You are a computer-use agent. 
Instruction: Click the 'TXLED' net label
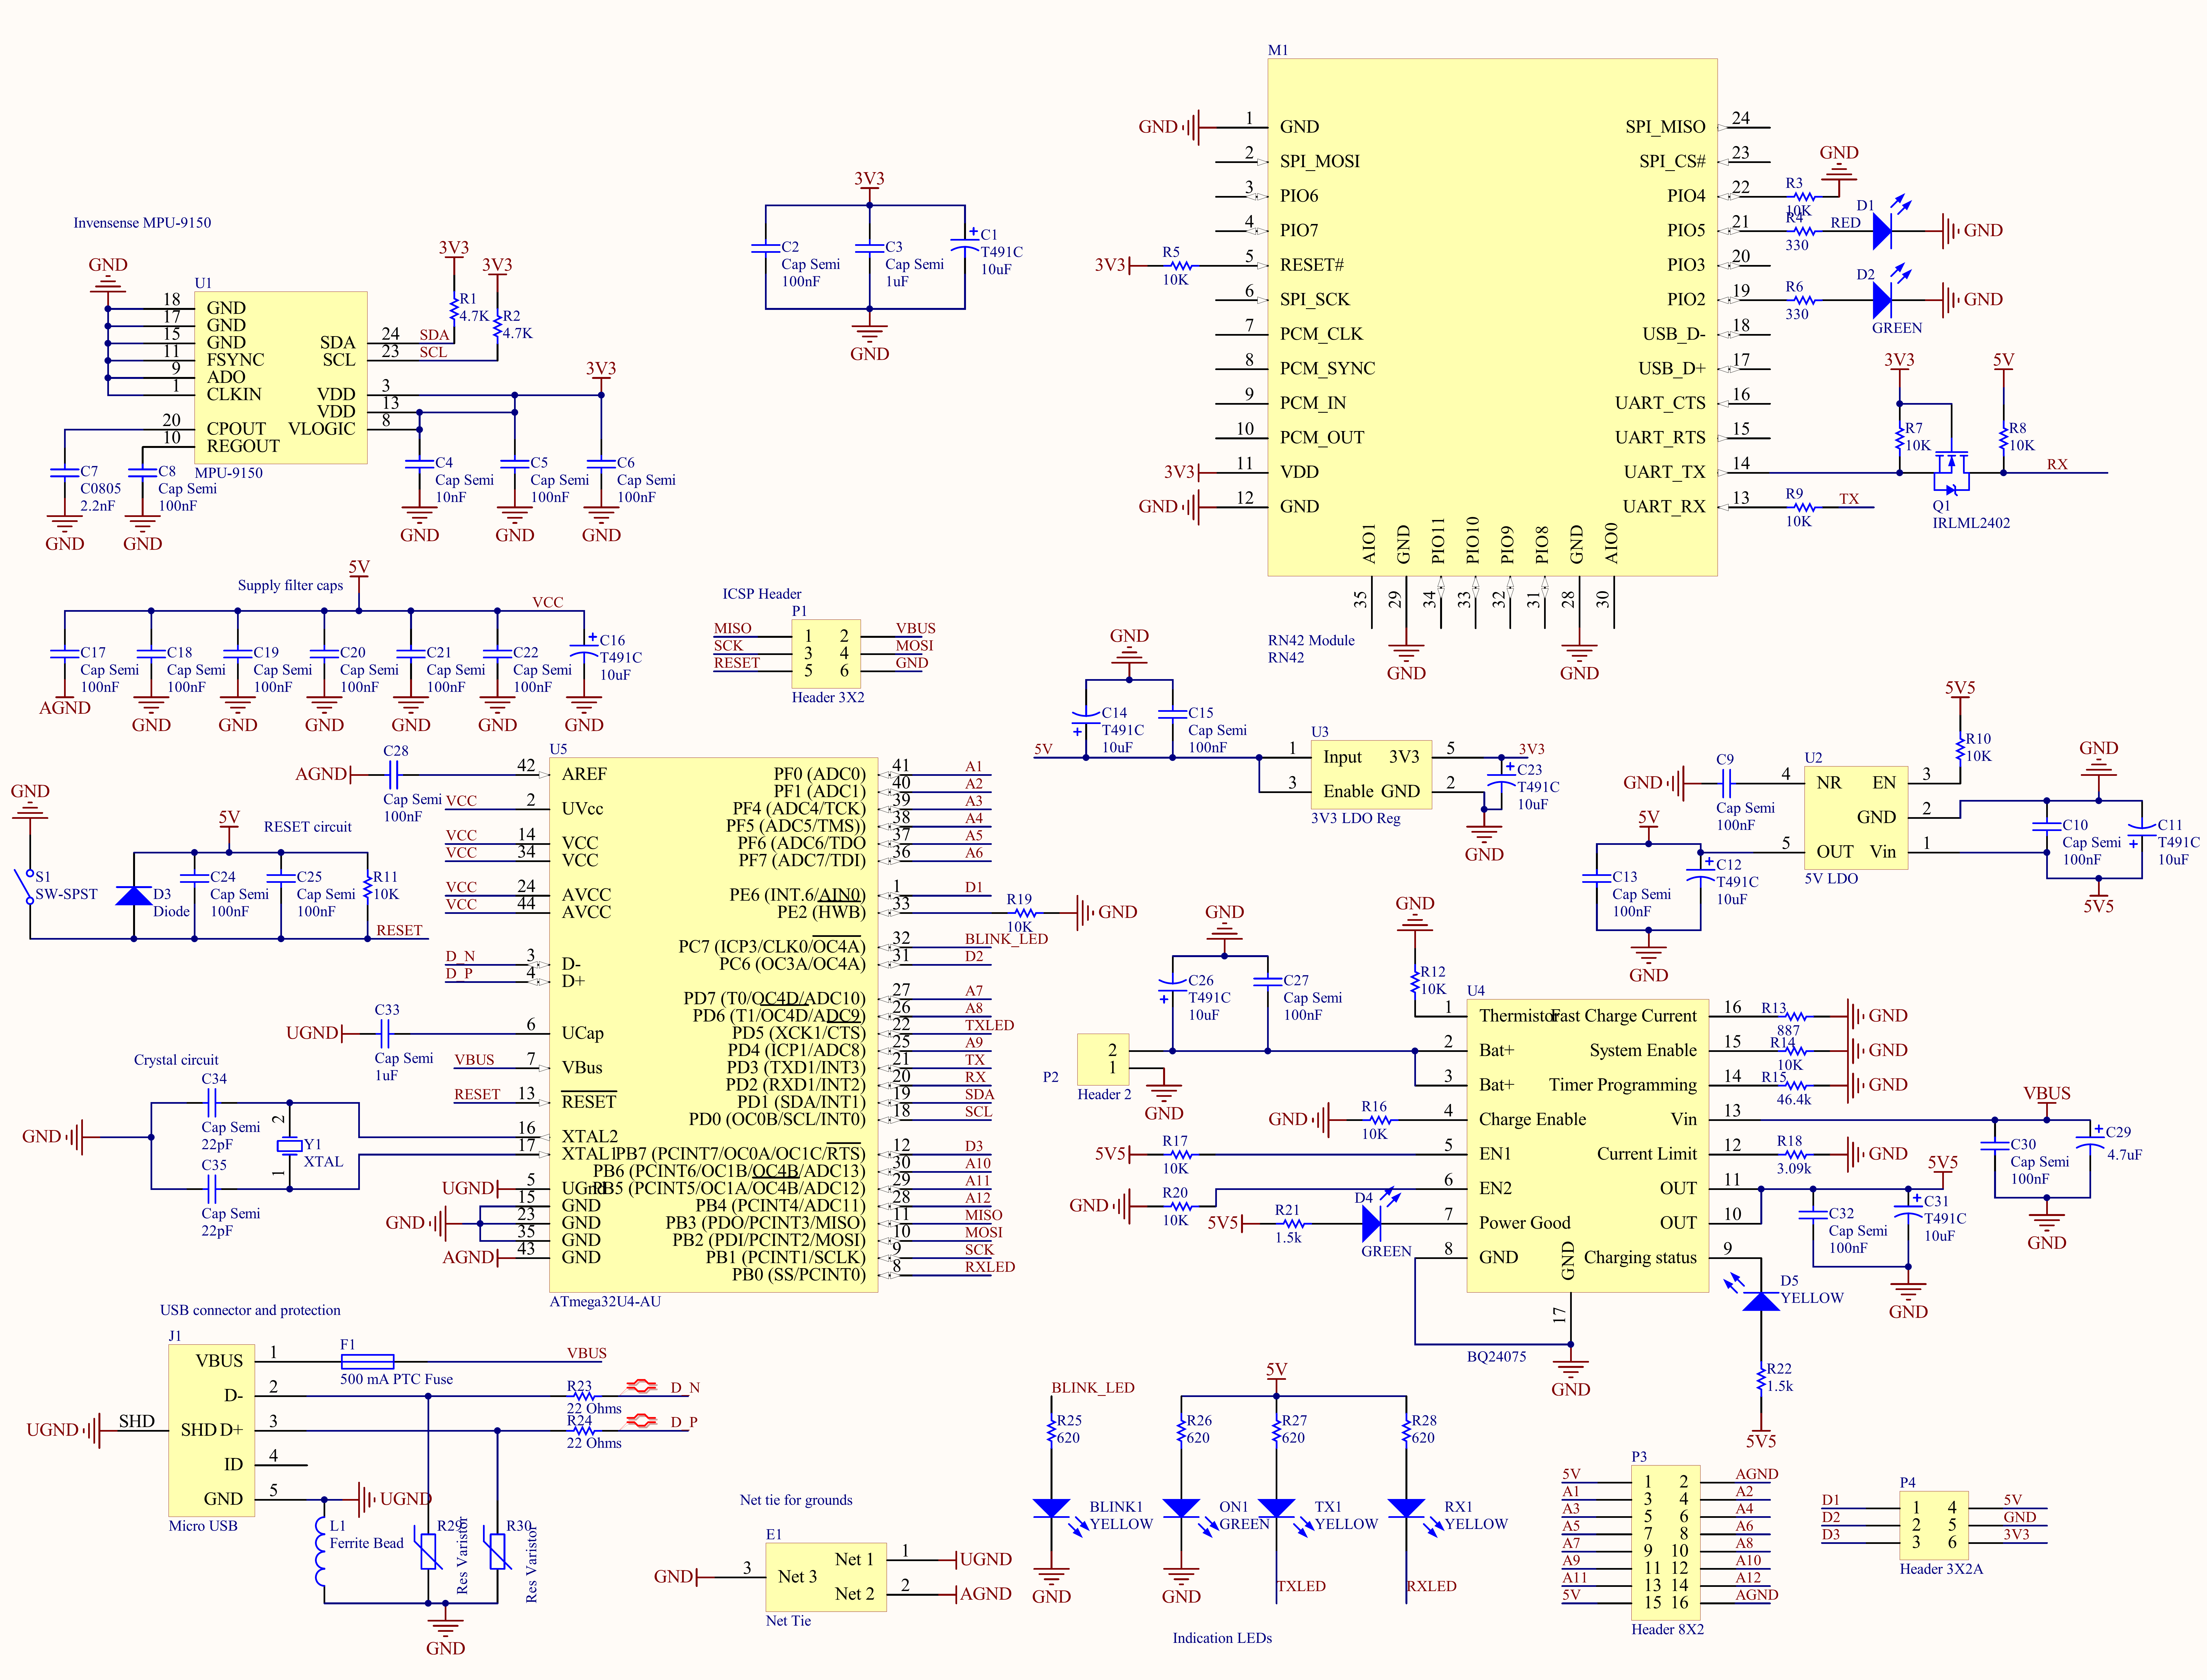coord(1301,1586)
